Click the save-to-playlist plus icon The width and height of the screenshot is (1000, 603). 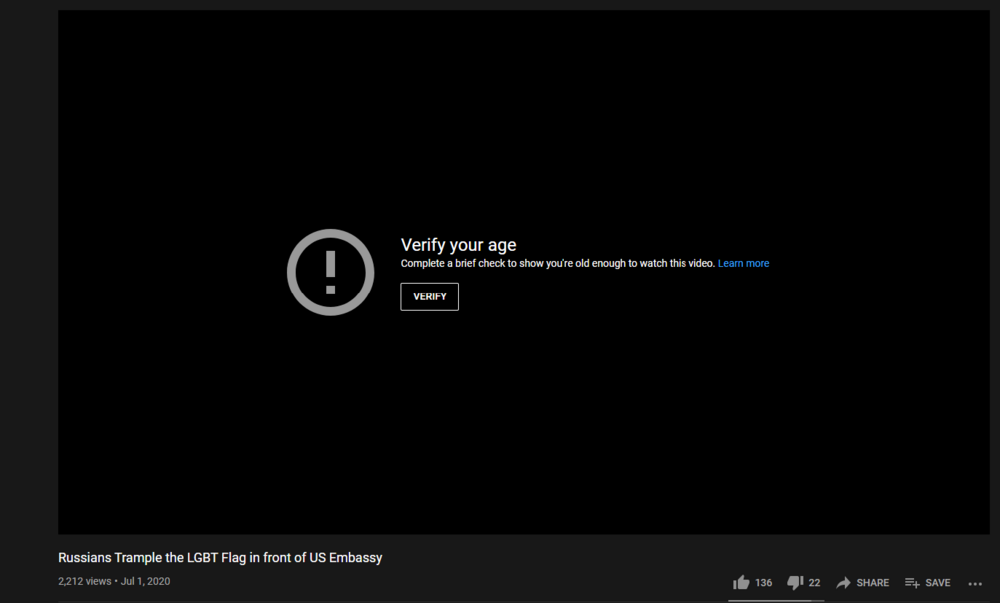tap(912, 583)
